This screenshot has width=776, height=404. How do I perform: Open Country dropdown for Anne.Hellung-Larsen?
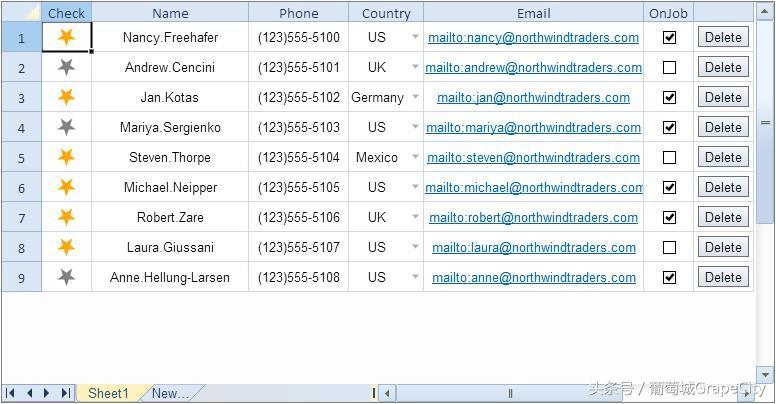[415, 277]
